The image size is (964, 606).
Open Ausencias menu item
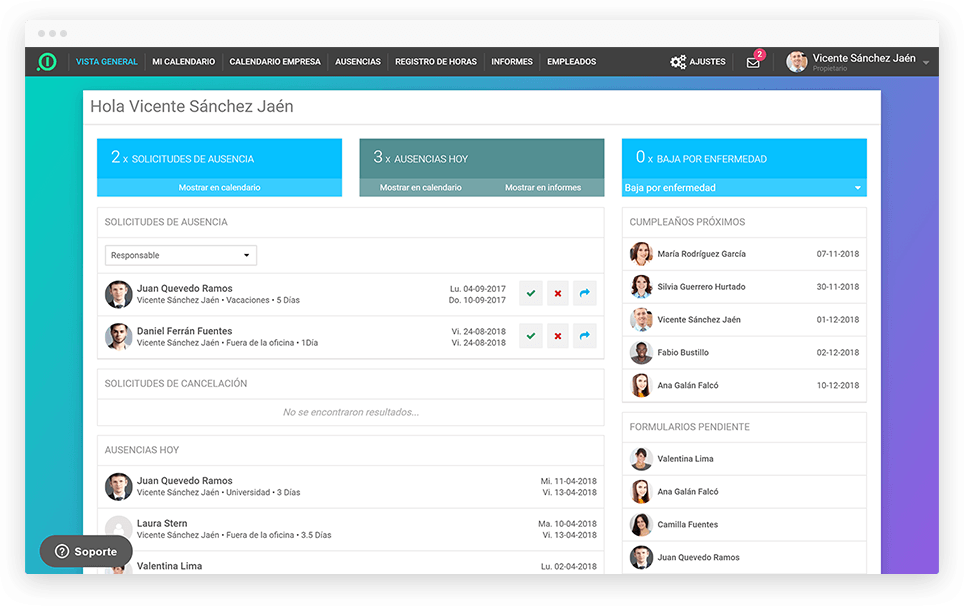click(x=358, y=61)
